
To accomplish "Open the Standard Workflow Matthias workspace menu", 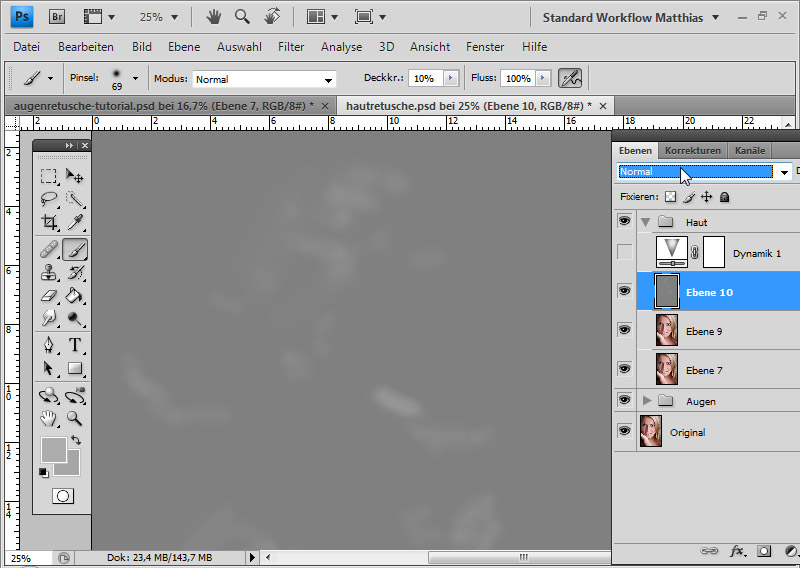I will point(631,18).
